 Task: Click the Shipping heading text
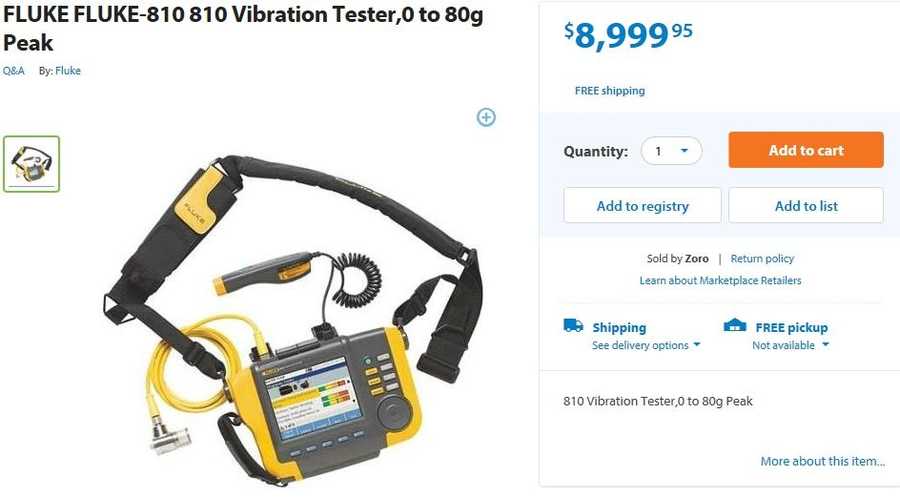point(619,328)
